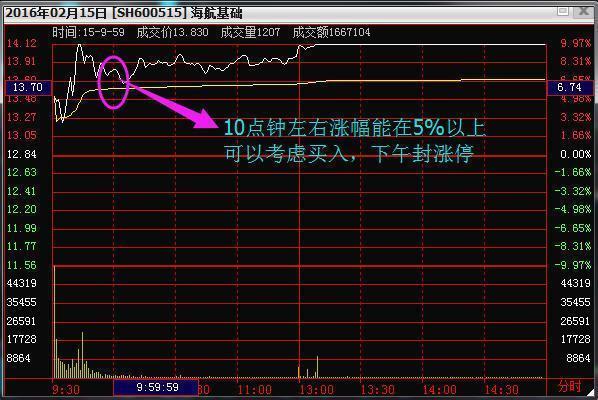Click the 14:30 time axis label
The width and height of the screenshot is (598, 400).
(x=501, y=389)
